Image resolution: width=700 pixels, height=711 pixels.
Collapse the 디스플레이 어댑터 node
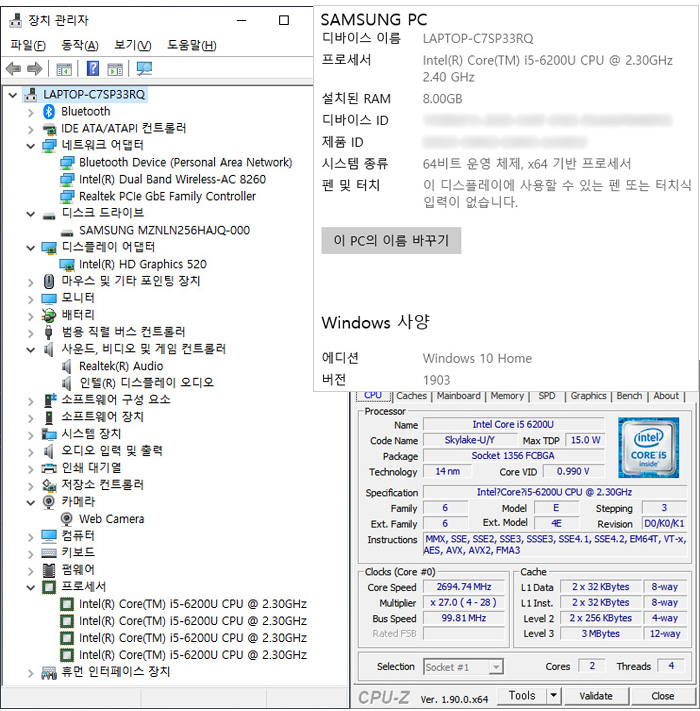coord(30,248)
